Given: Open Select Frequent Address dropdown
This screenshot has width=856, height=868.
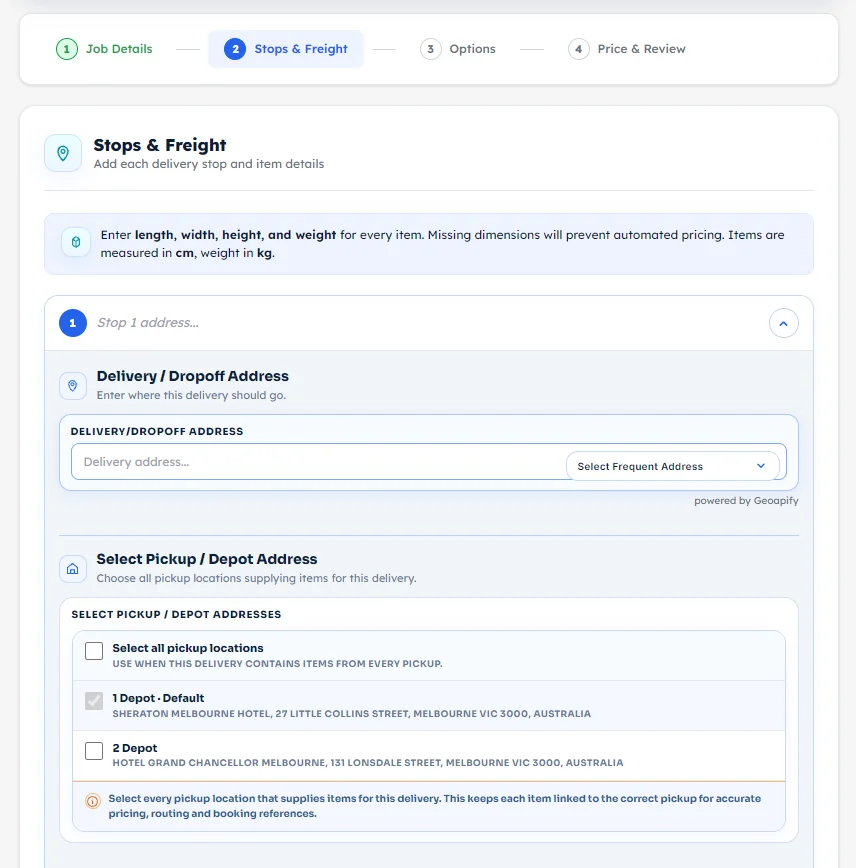Looking at the screenshot, I should pyautogui.click(x=672, y=466).
